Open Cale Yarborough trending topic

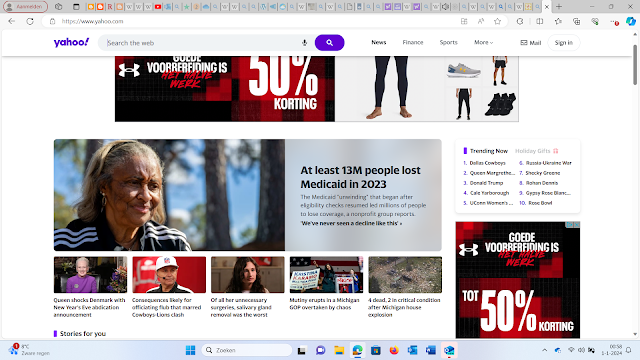tap(489, 193)
